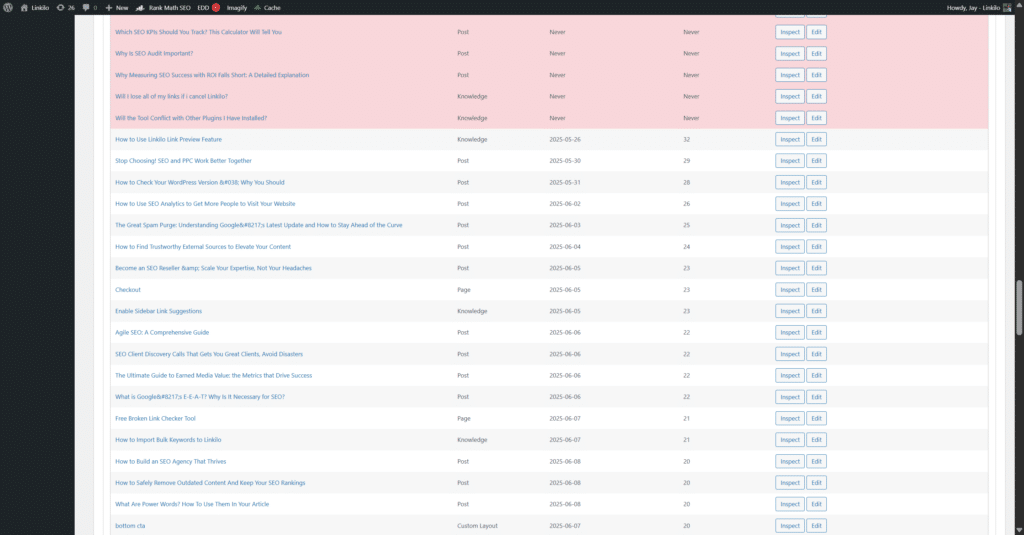The height and width of the screenshot is (535, 1024).
Task: Open 'How to Check Your WordPress Version' post
Action: [200, 182]
